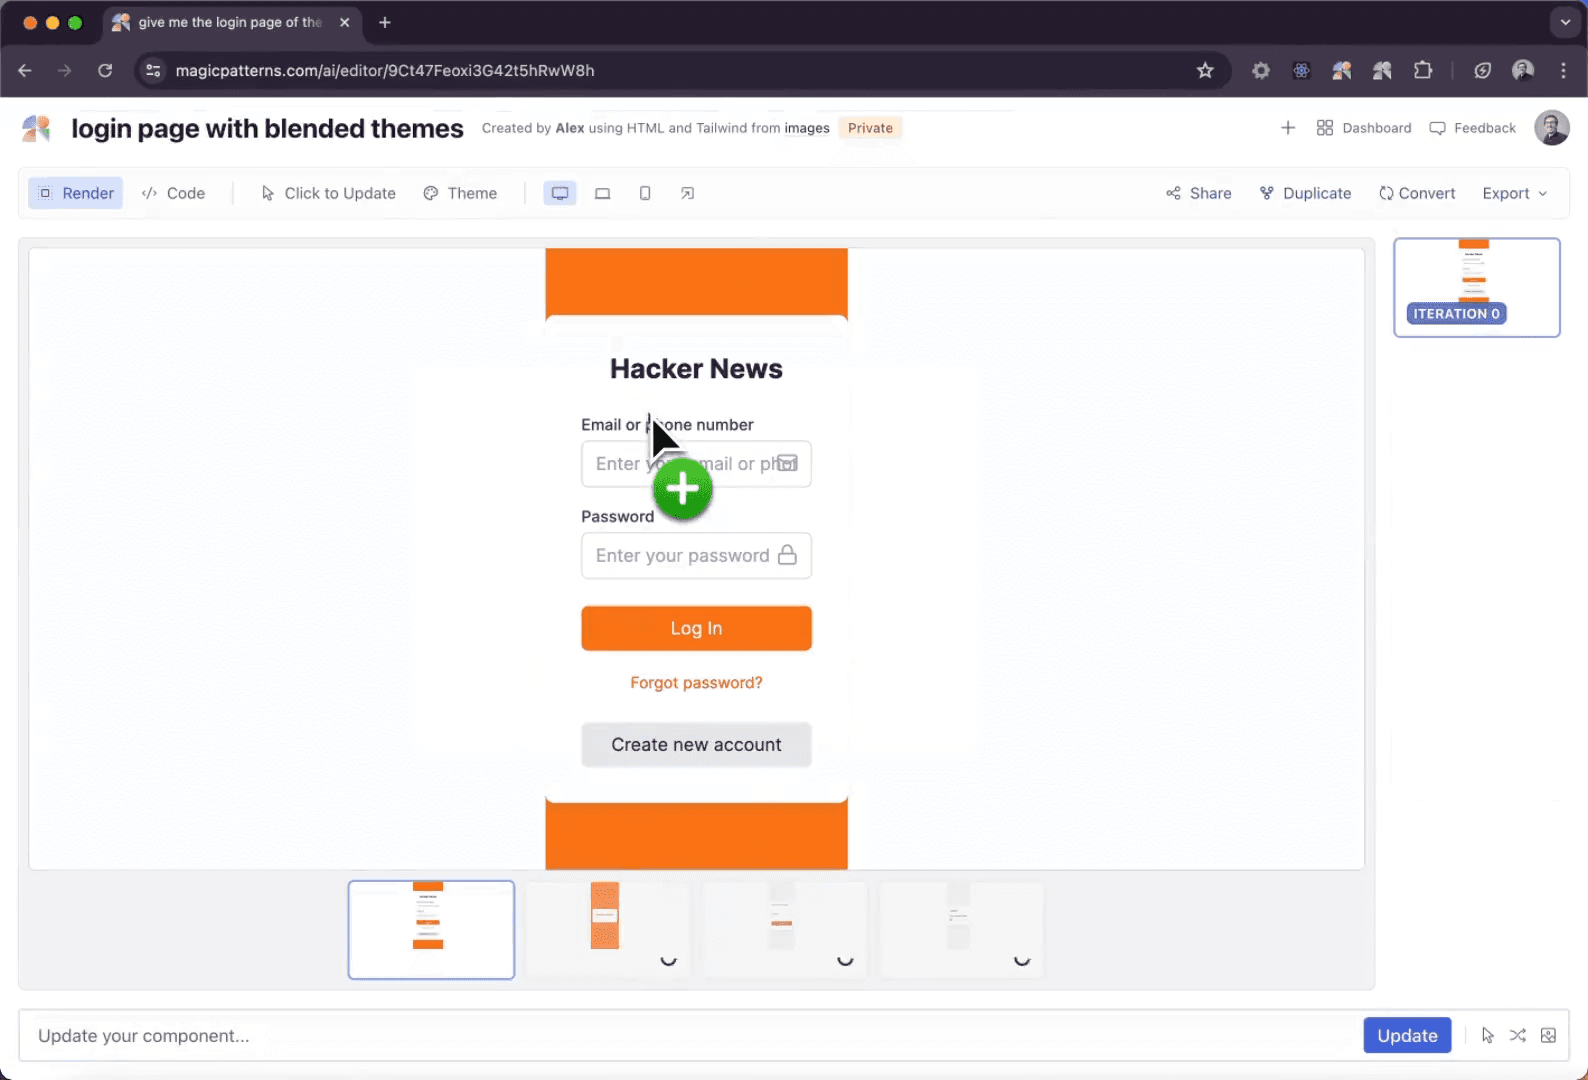Viewport: 1588px width, 1080px height.
Task: Click the blue Update button
Action: (x=1407, y=1036)
